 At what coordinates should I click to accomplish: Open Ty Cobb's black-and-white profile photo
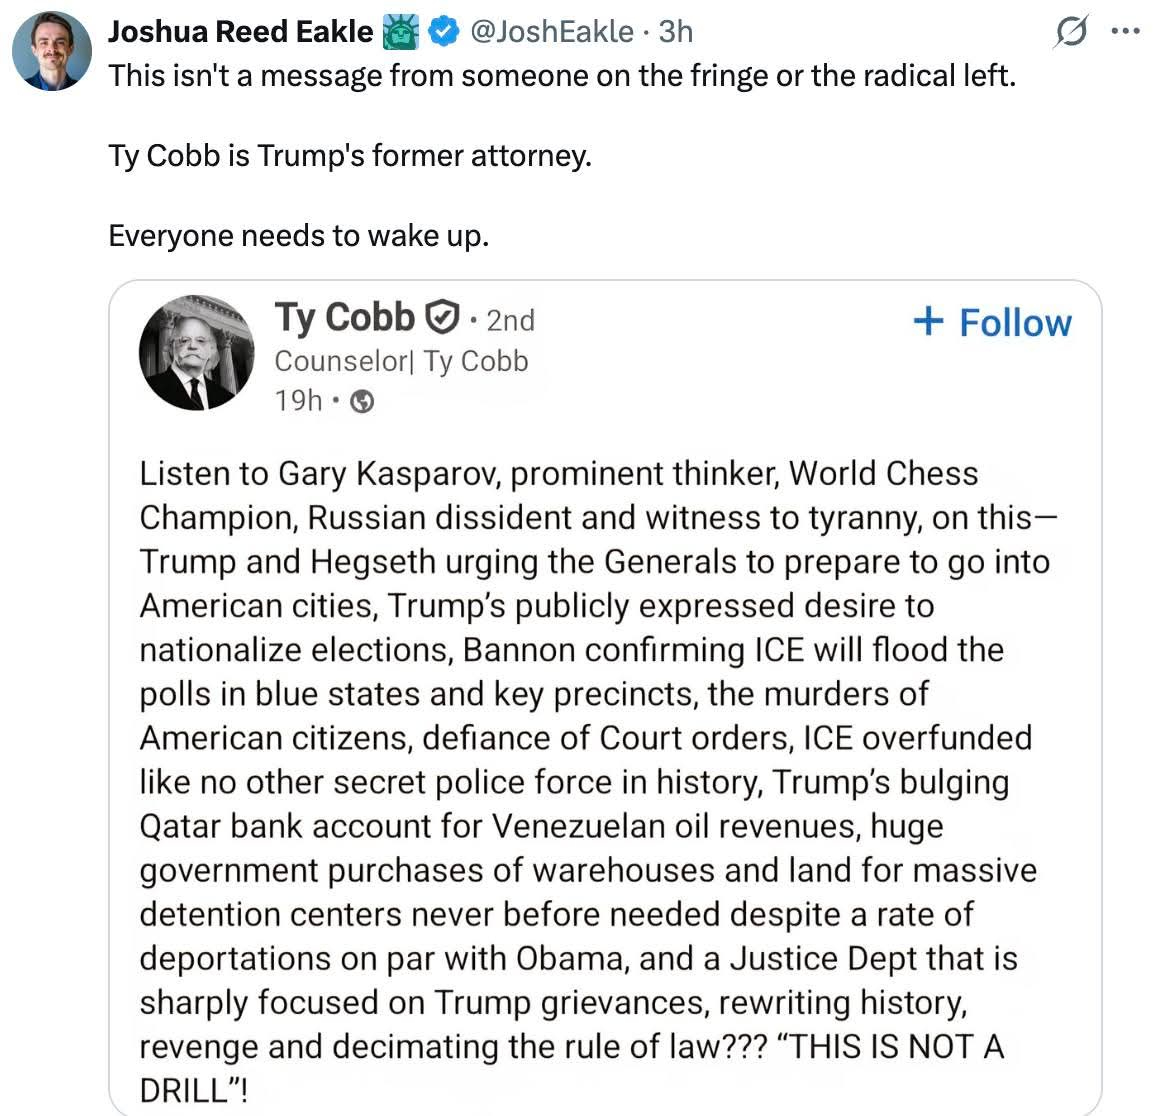click(x=196, y=352)
